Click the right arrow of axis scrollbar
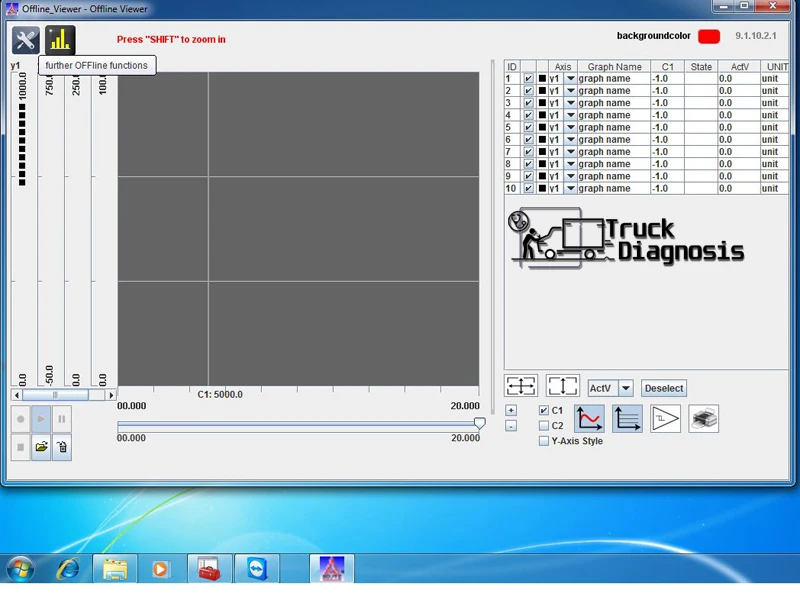 pos(111,395)
